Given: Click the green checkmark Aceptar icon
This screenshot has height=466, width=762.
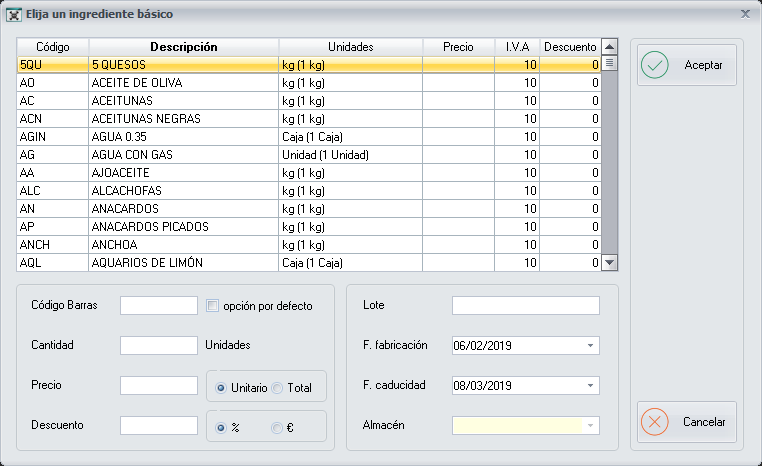Looking at the screenshot, I should click(655, 65).
